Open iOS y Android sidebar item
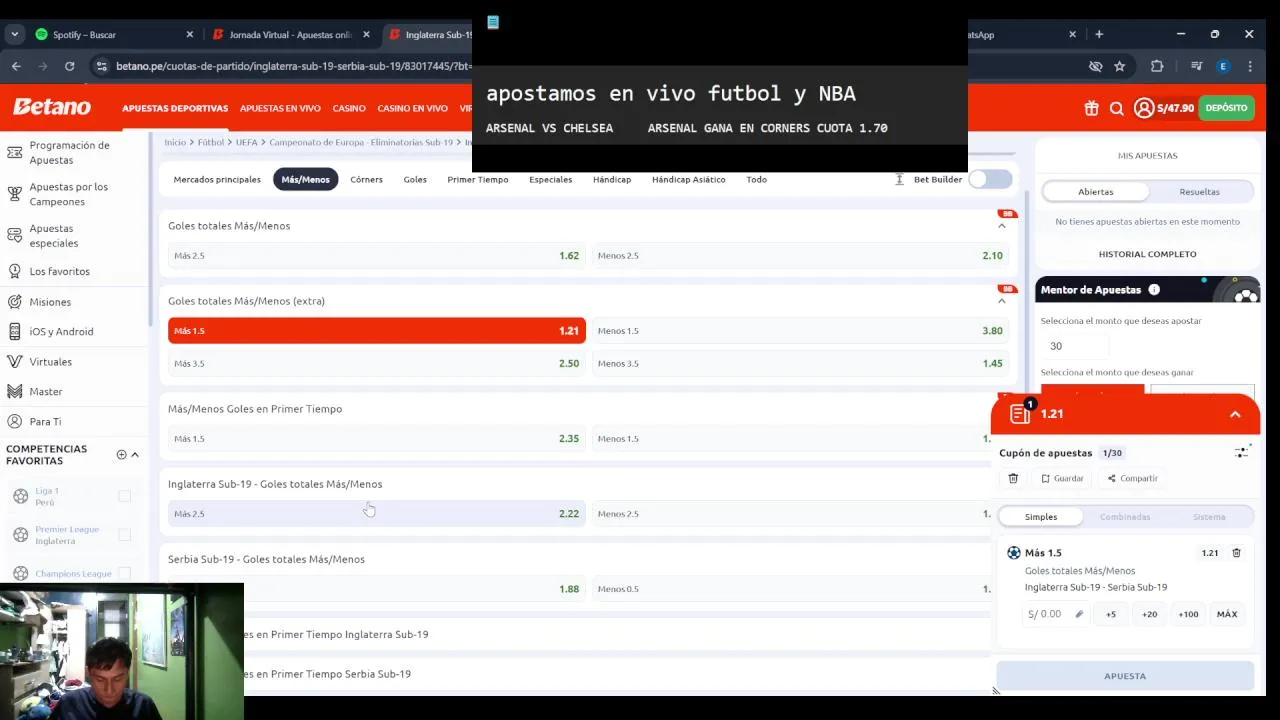The image size is (1280, 720). pyautogui.click(x=61, y=331)
